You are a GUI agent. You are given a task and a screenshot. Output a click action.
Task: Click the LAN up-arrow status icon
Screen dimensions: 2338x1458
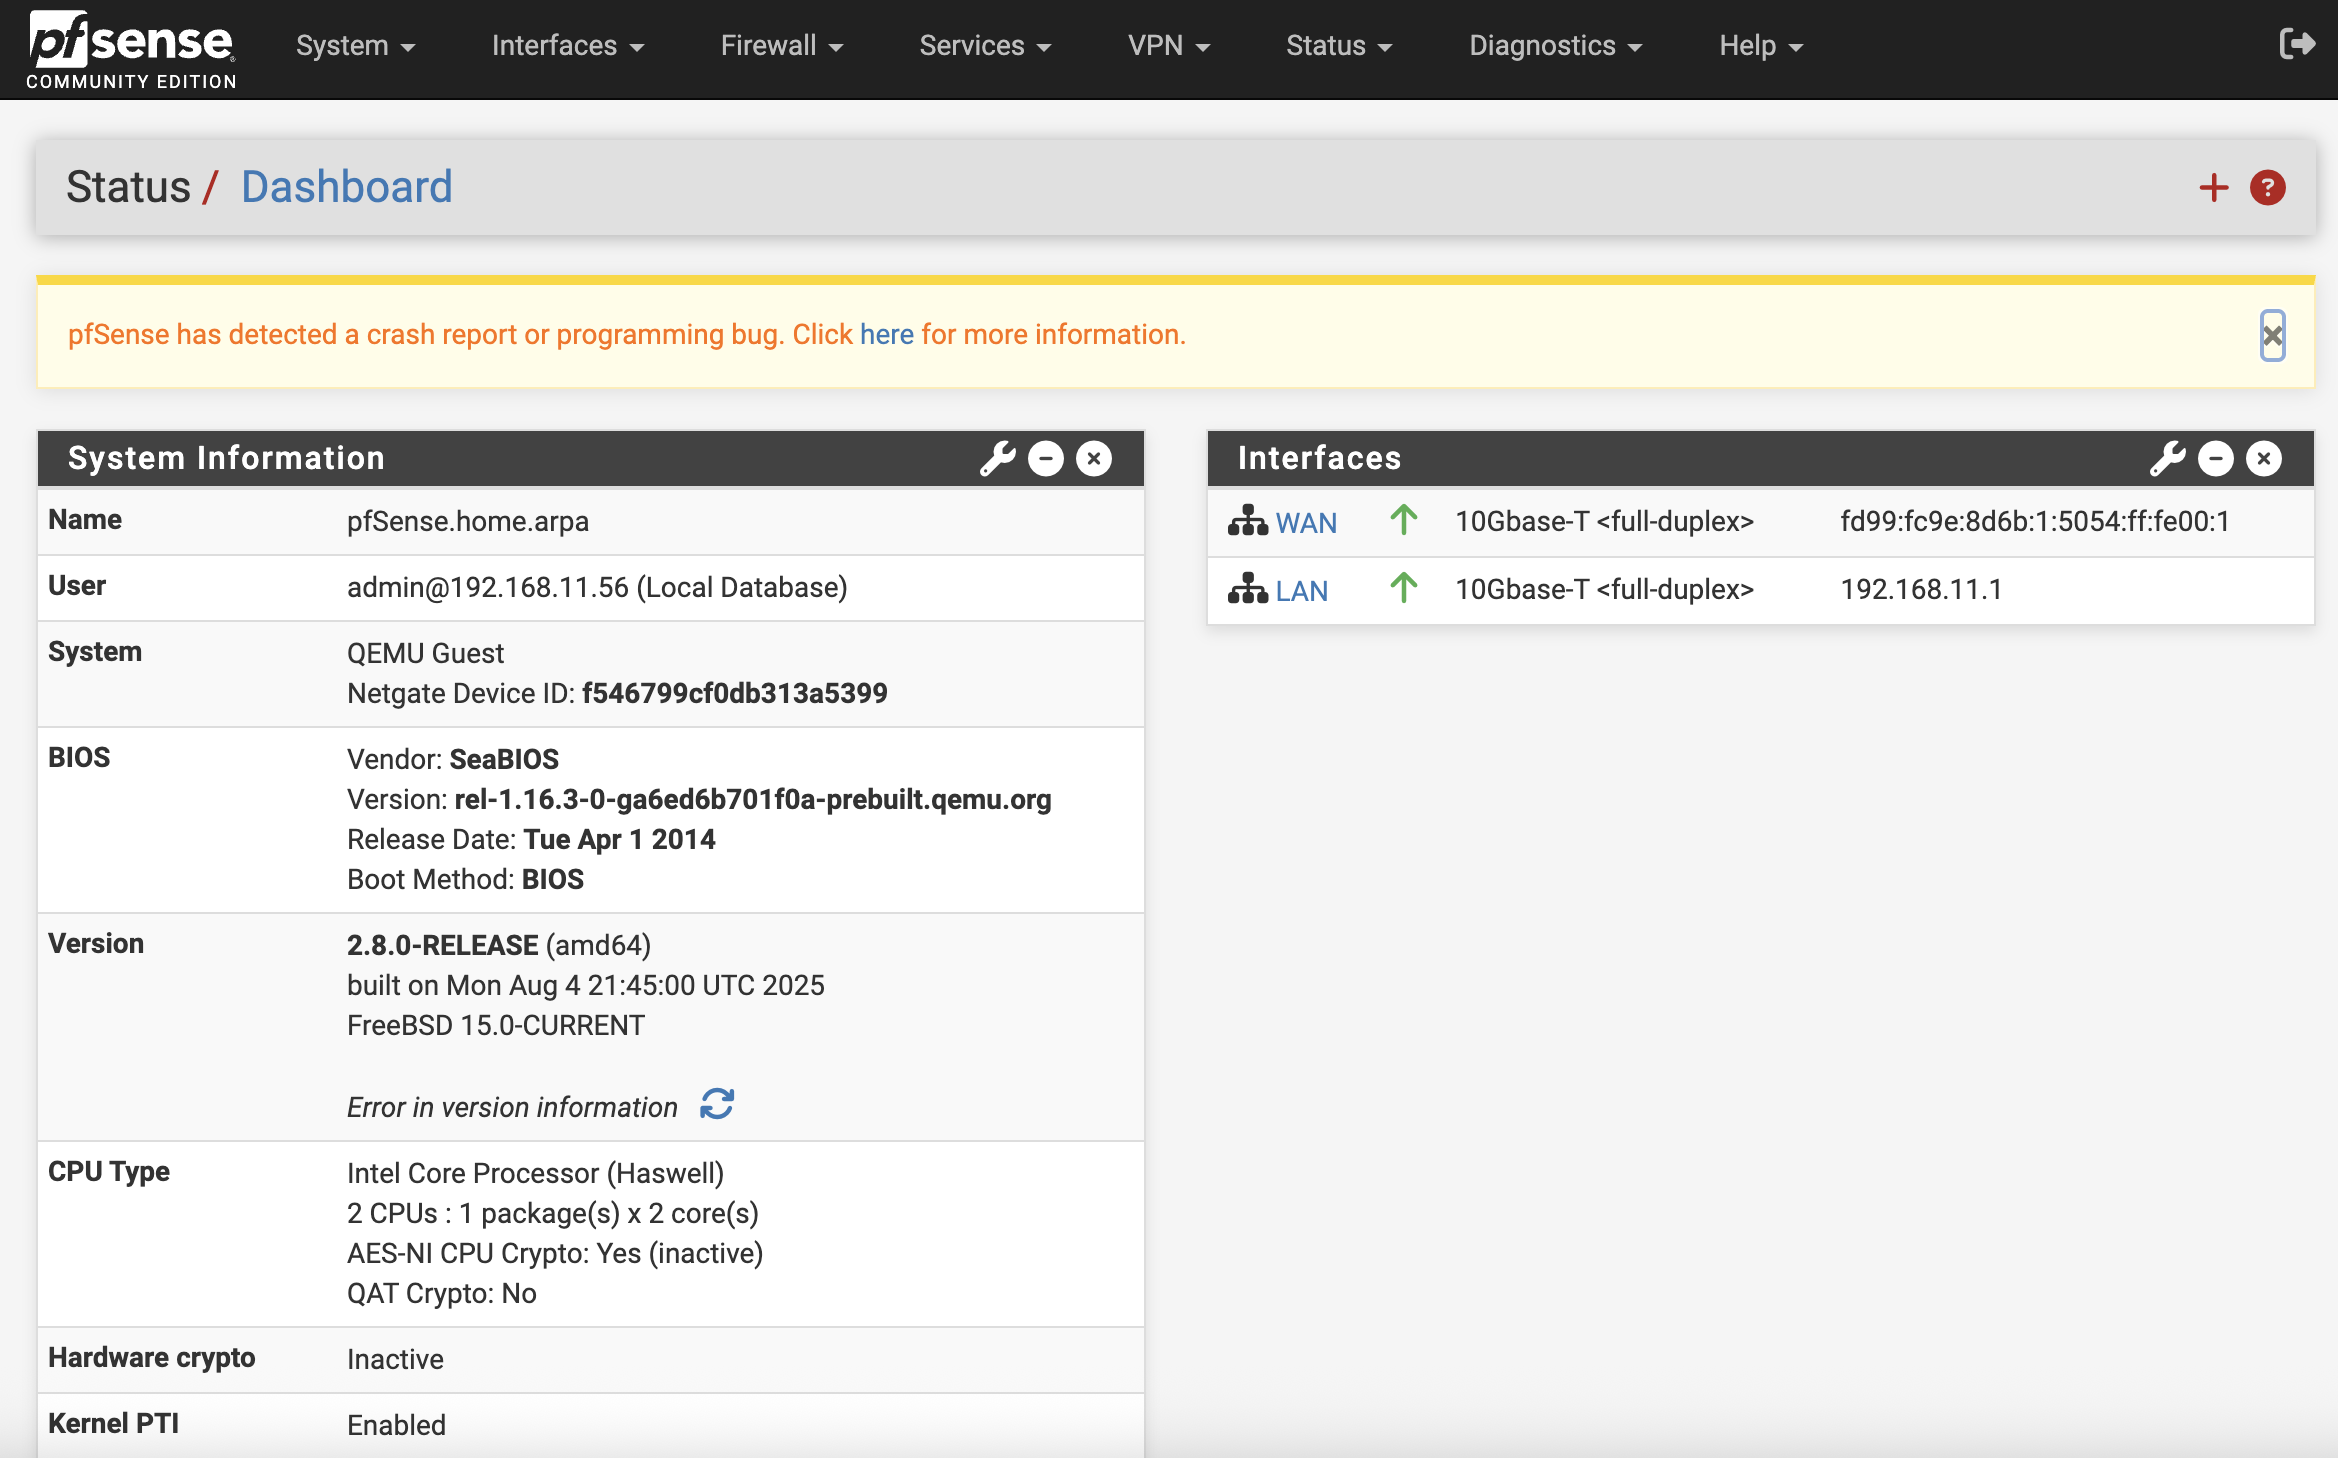click(1404, 588)
